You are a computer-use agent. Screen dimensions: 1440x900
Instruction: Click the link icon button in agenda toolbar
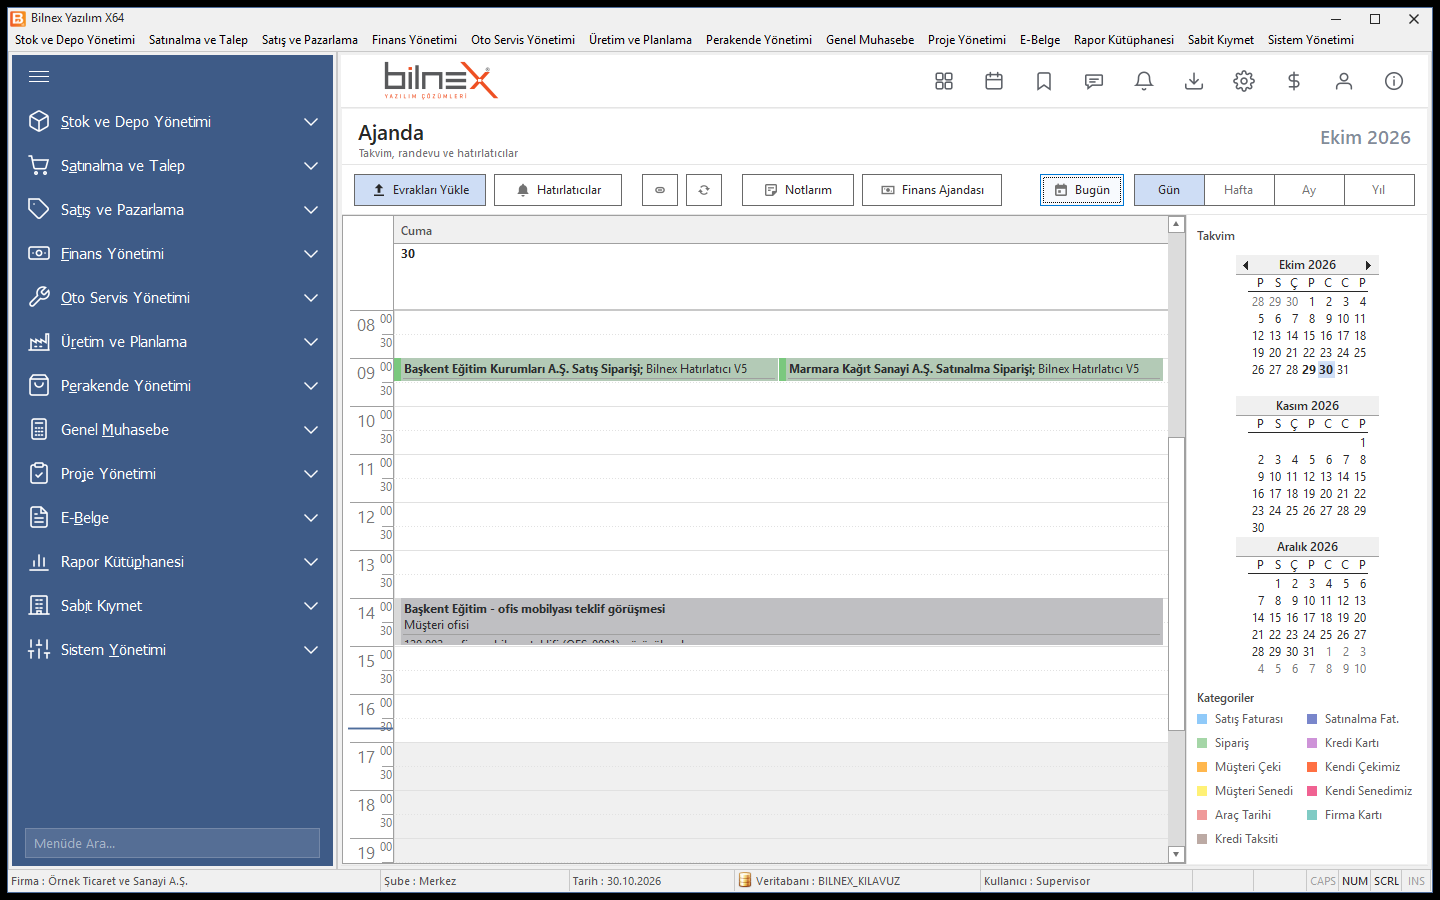[660, 190]
